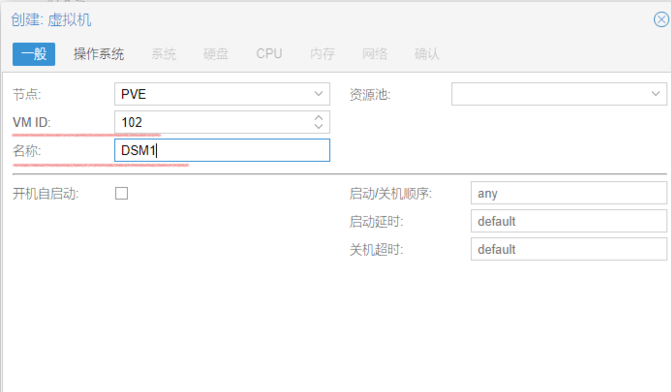The width and height of the screenshot is (671, 392).
Task: Open the 网络 tab
Action: click(x=374, y=54)
